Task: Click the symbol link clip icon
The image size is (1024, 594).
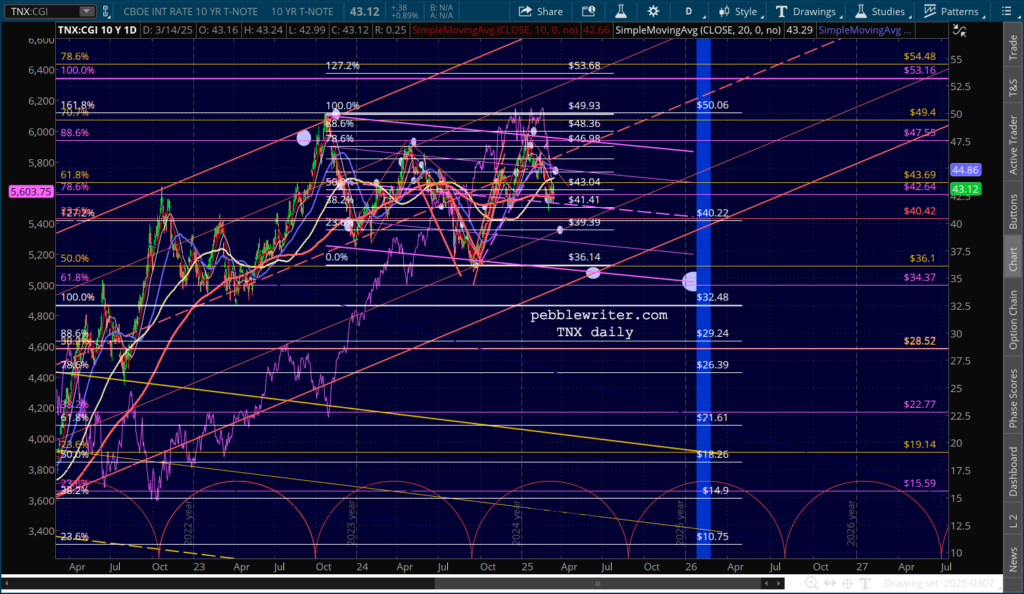Action: tap(106, 11)
